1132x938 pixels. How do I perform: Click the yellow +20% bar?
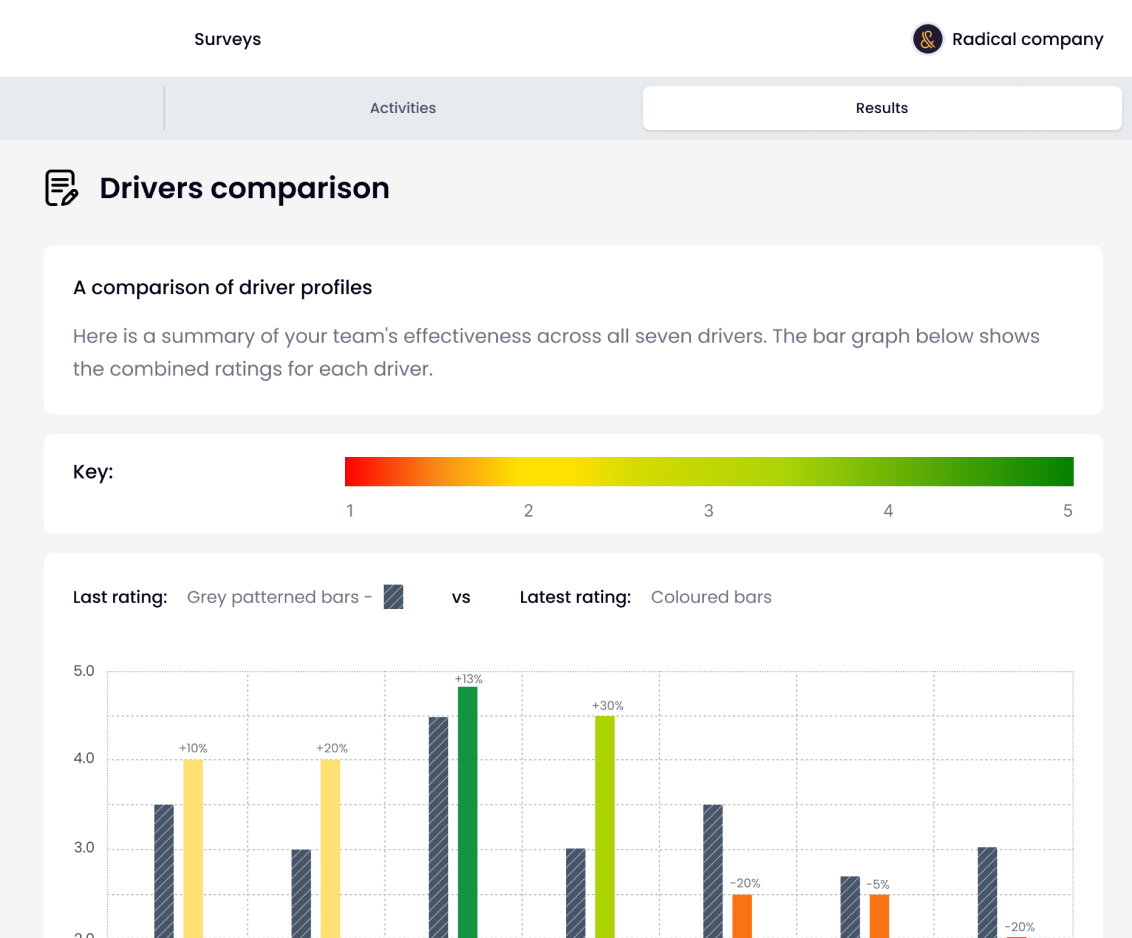pyautogui.click(x=330, y=847)
